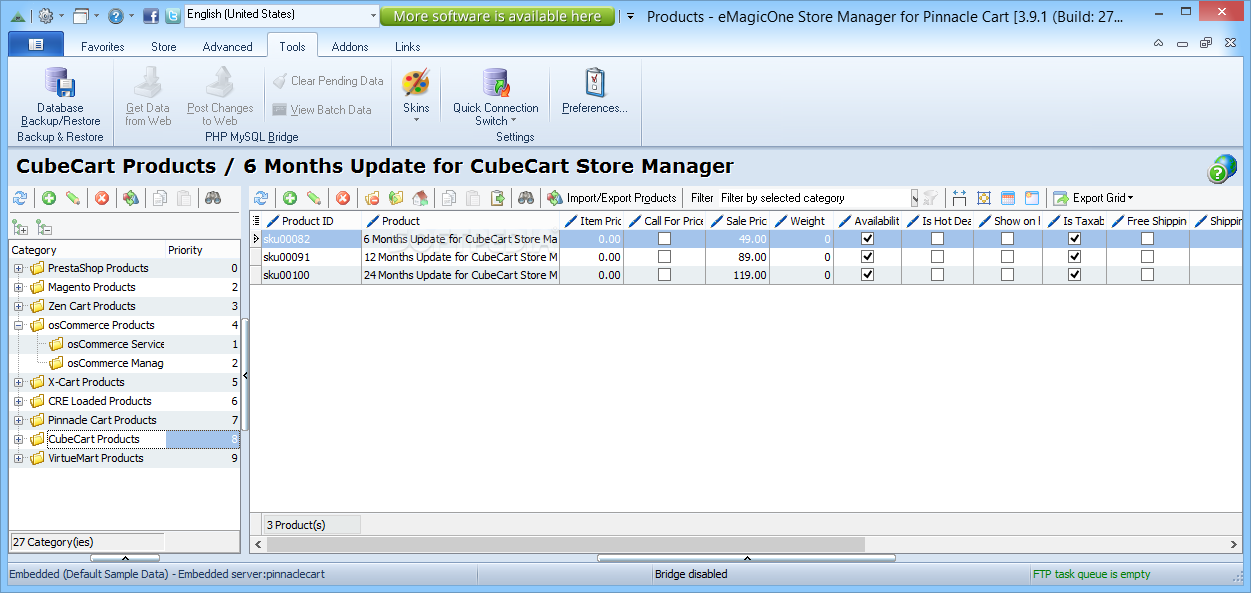Image resolution: width=1251 pixels, height=593 pixels.
Task: Toggle Call For Price for sku00082
Action: [x=664, y=239]
